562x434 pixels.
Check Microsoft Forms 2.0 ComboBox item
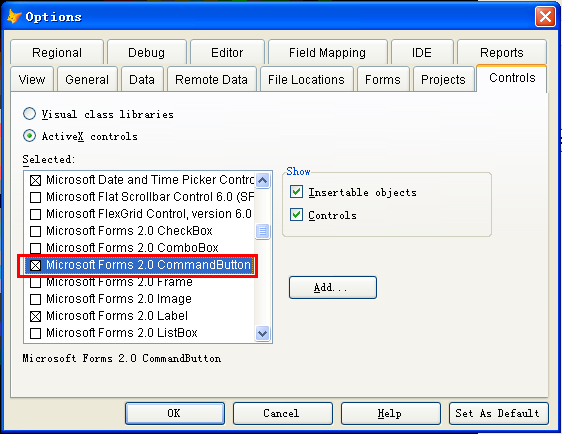pyautogui.click(x=35, y=248)
